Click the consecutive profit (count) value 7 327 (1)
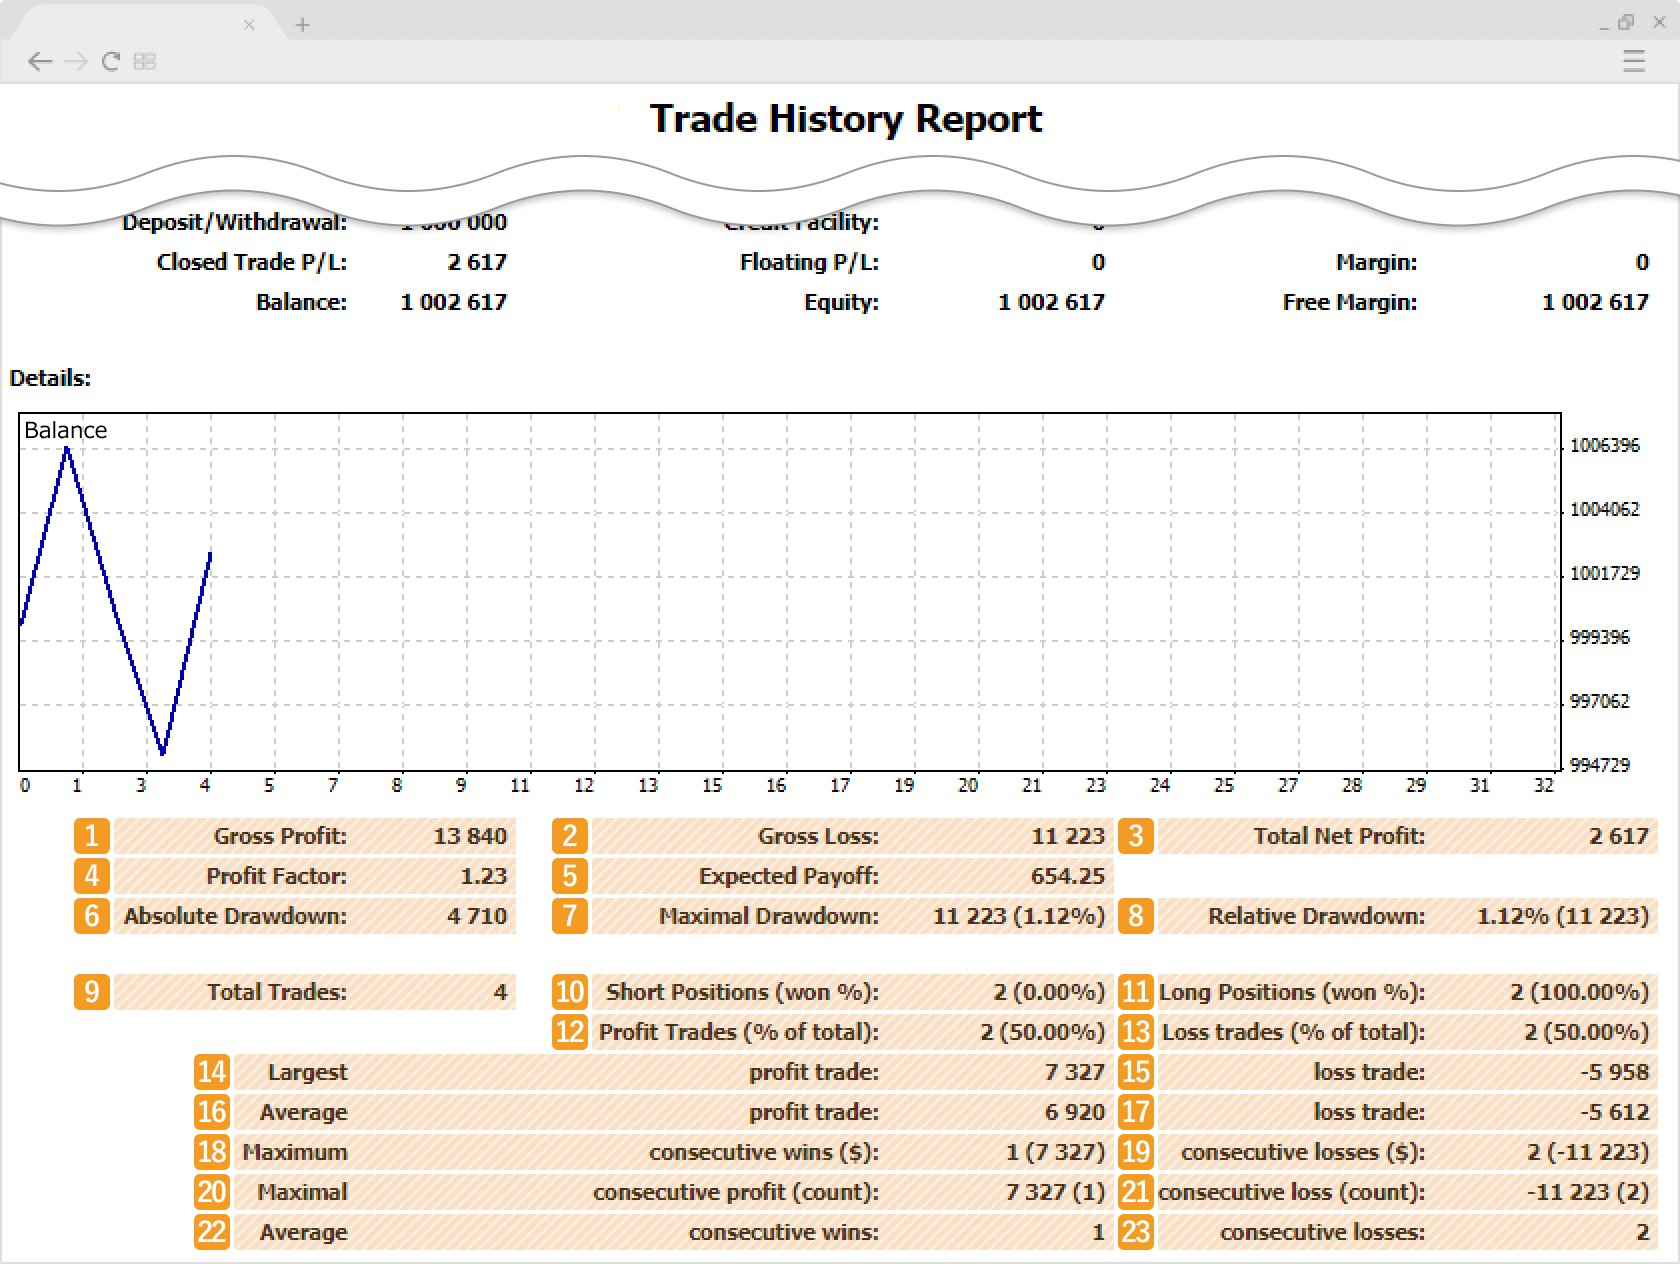 (x=1055, y=1192)
